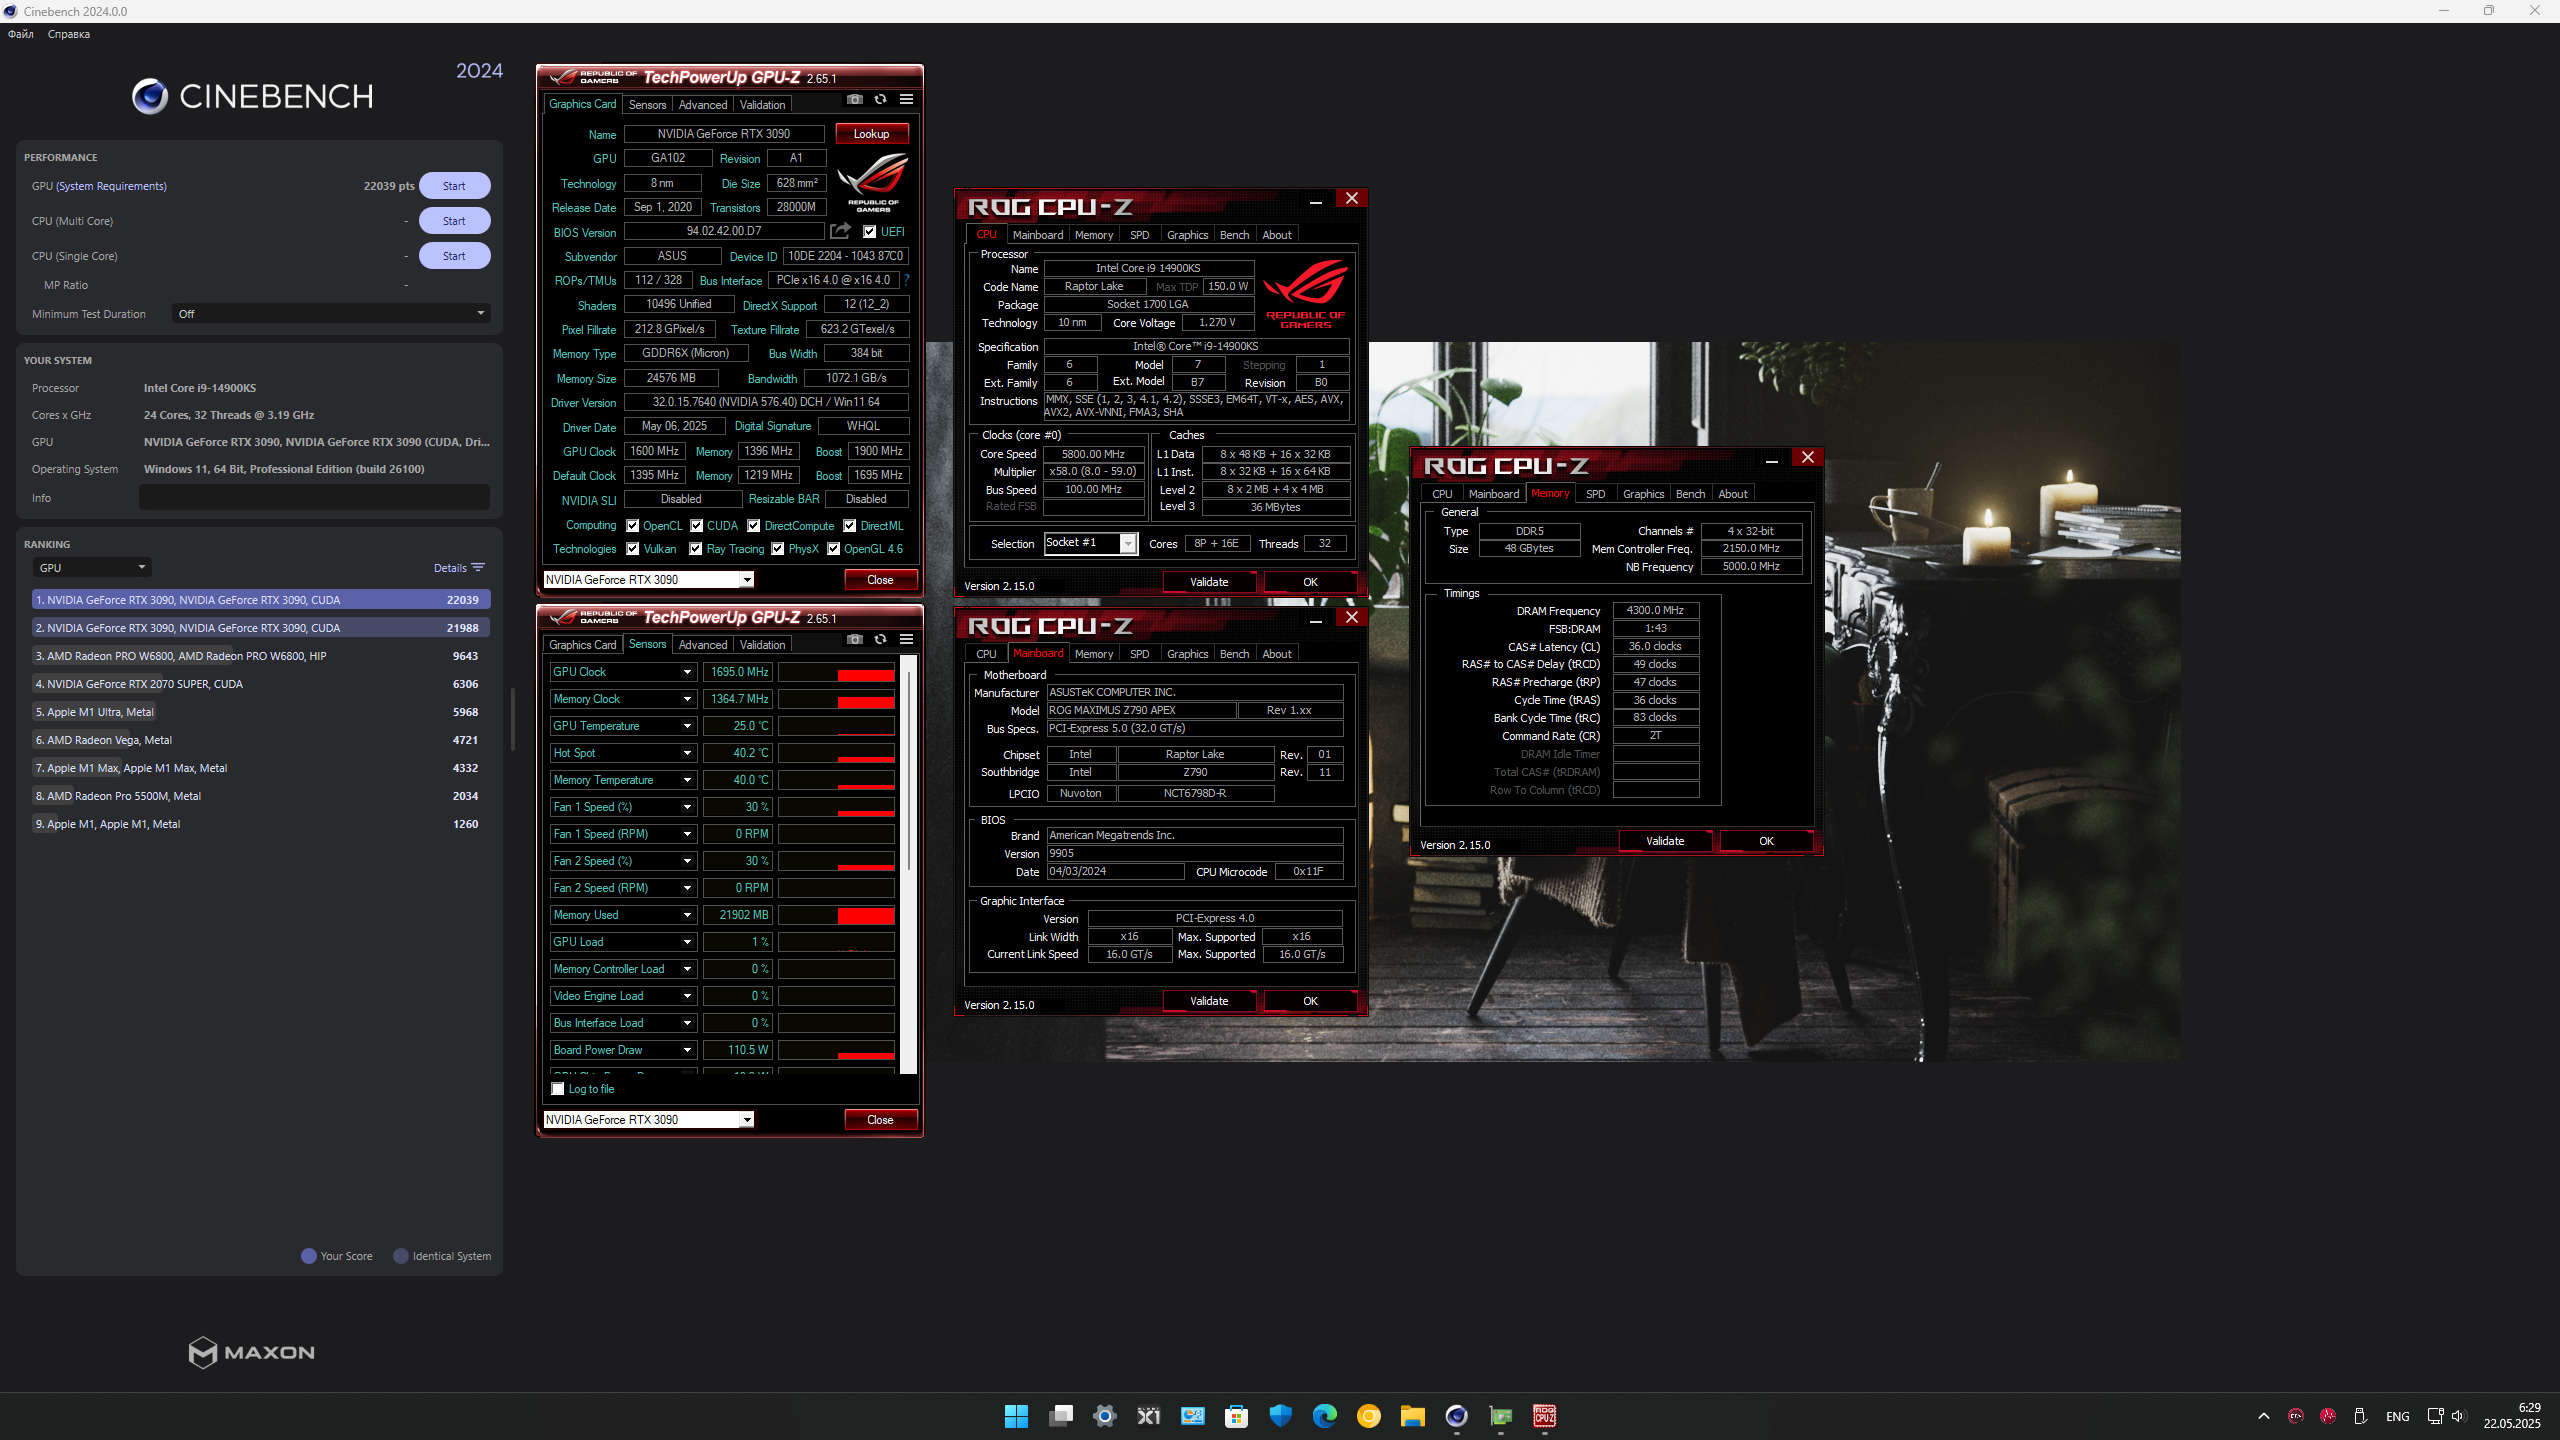2560x1440 pixels.
Task: Open the GPU Clock sensor dropdown
Action: (687, 672)
